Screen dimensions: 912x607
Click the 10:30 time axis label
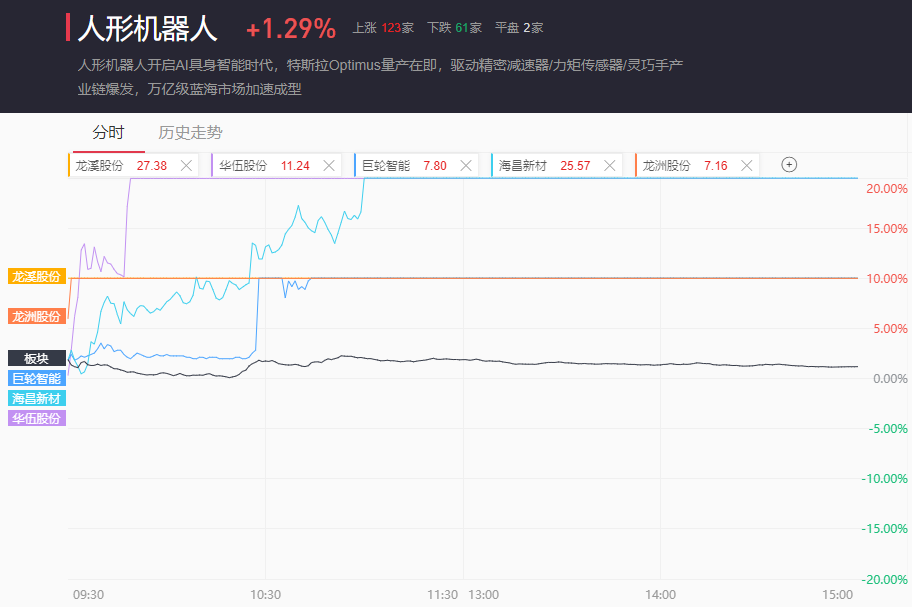[x=265, y=594]
